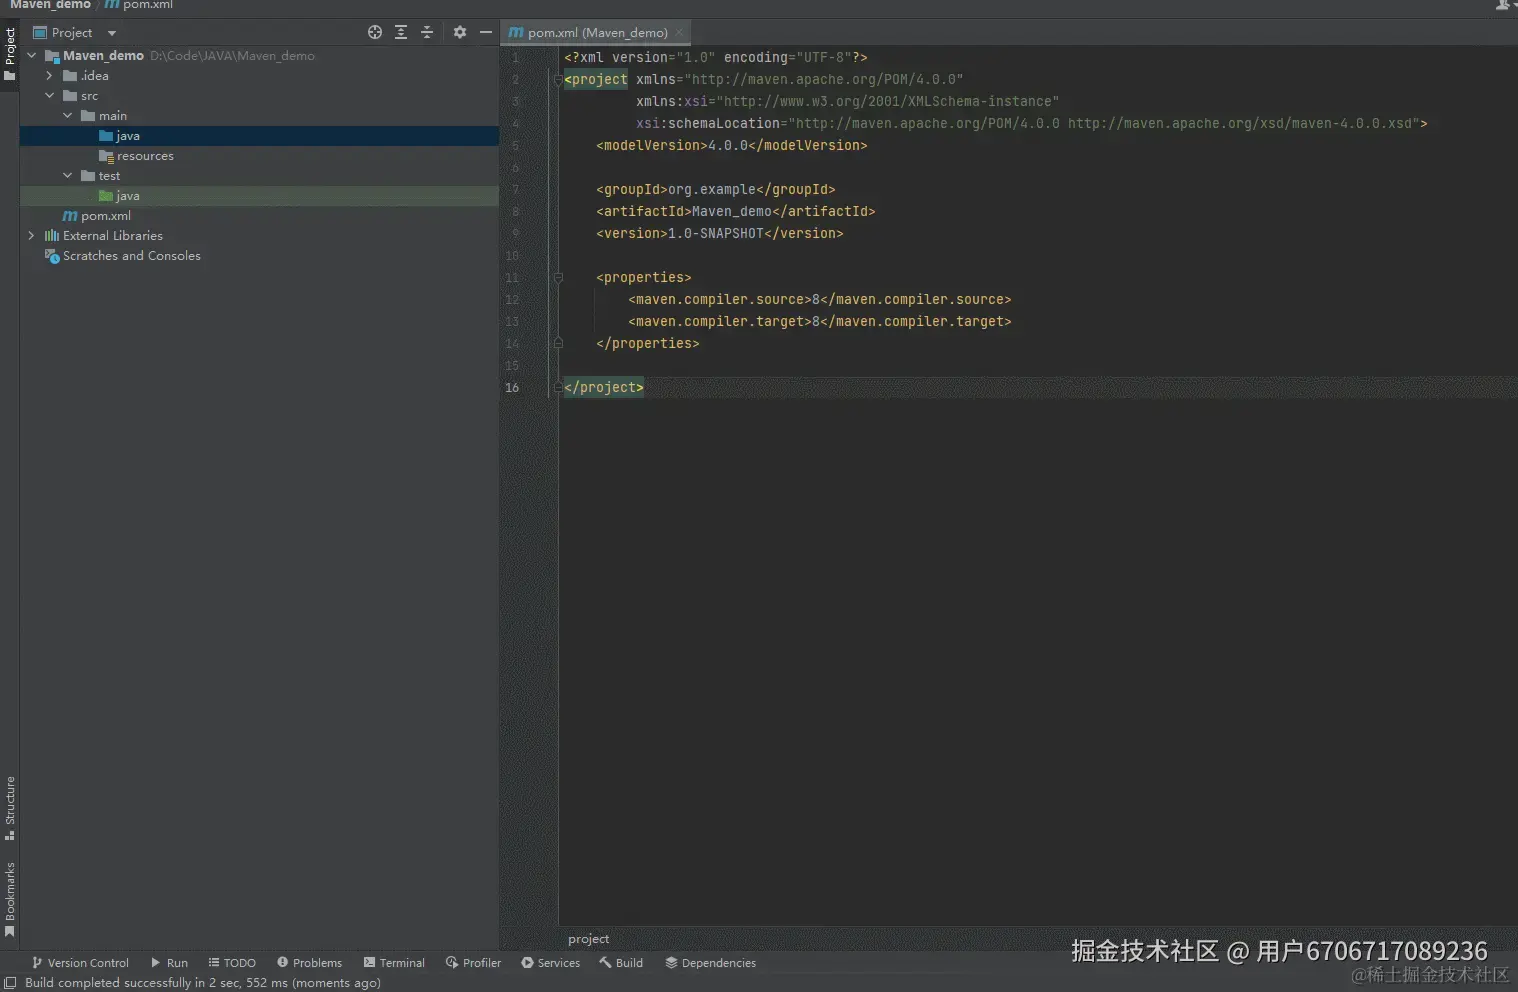This screenshot has width=1518, height=992.
Task: Click the maven.compiler.source line
Action: pyautogui.click(x=819, y=300)
